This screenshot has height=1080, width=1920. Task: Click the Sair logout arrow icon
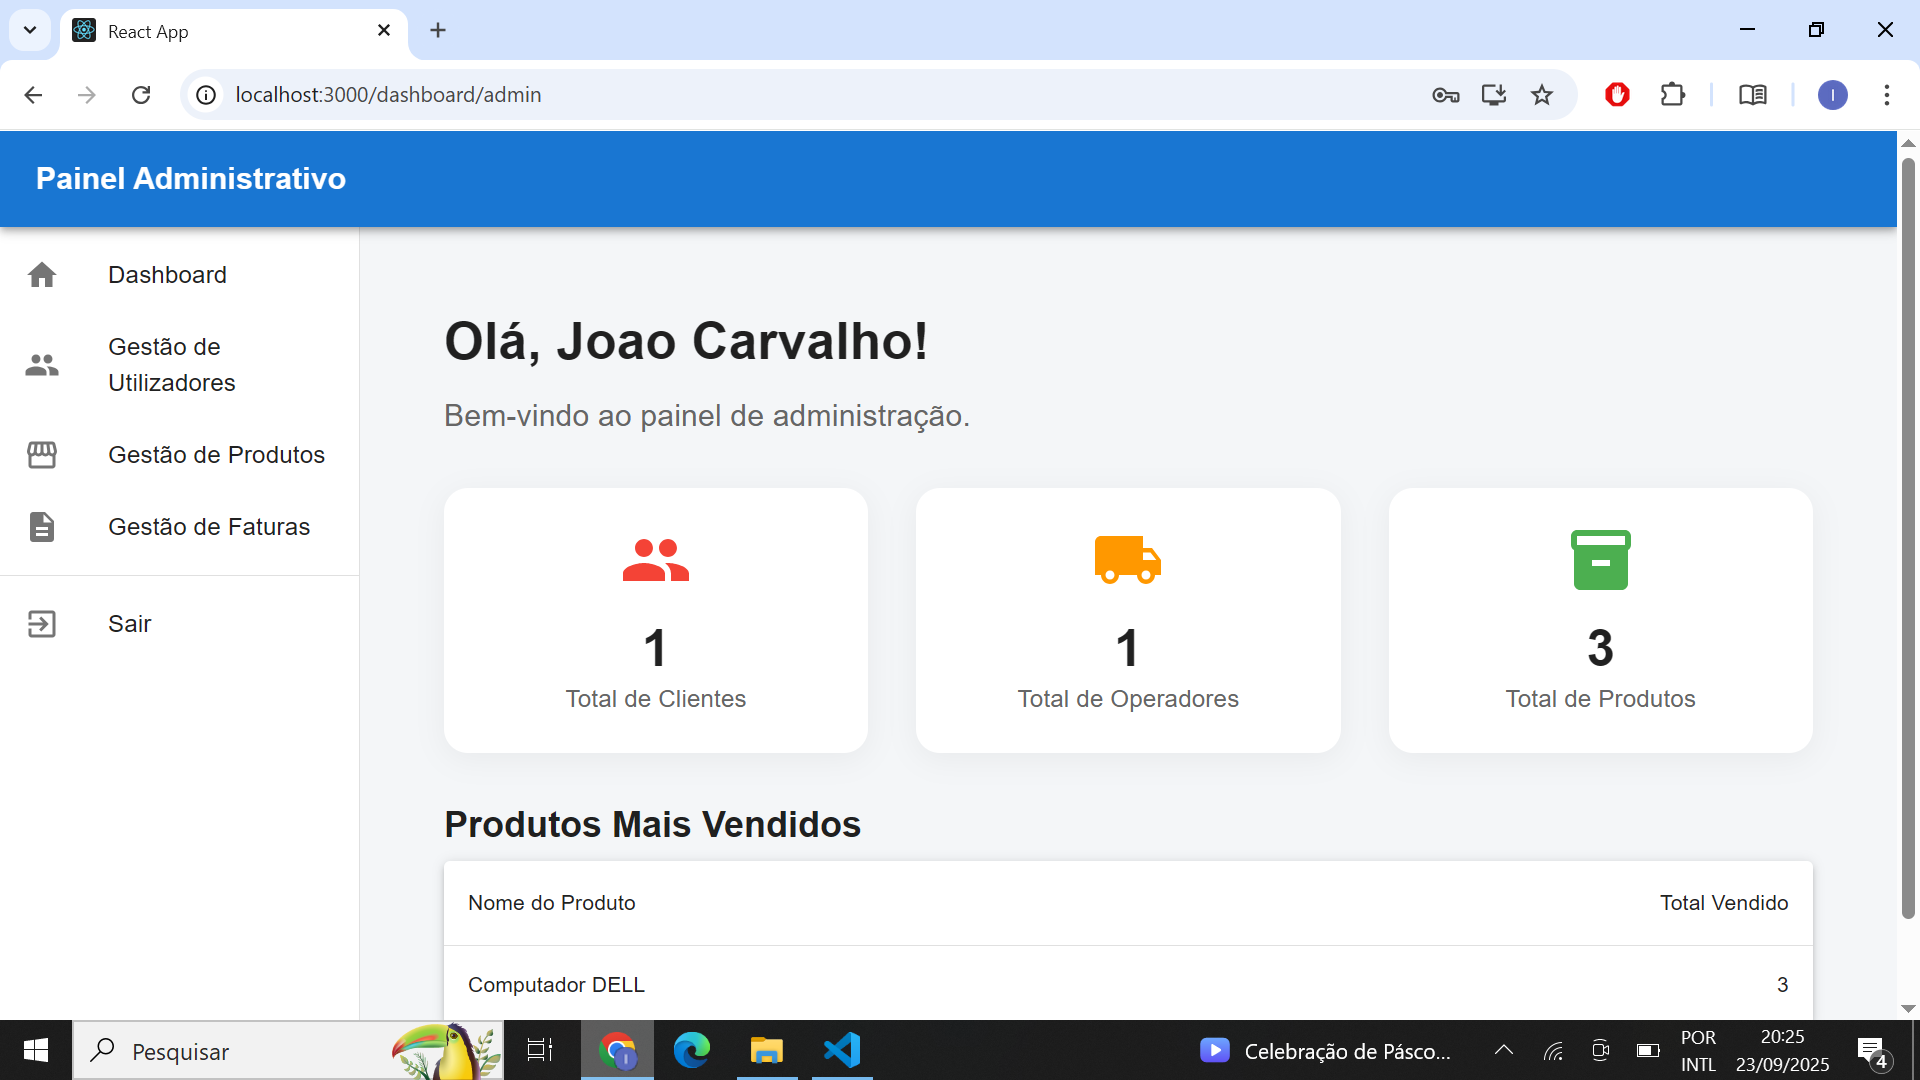[42, 624]
